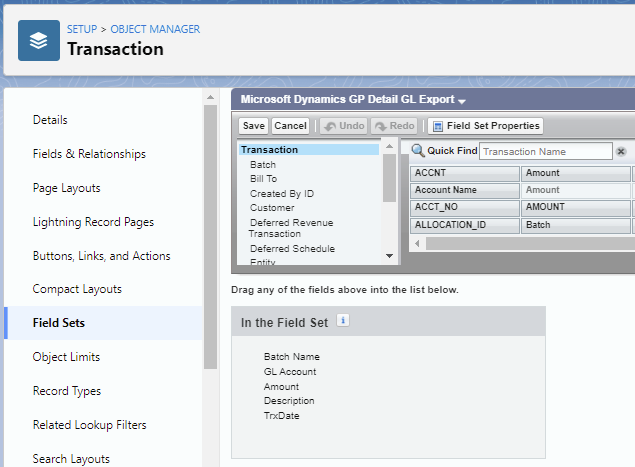Viewport: 635px width, 467px height.
Task: Select Deferred Schedule in the object tree
Action: pos(292,248)
